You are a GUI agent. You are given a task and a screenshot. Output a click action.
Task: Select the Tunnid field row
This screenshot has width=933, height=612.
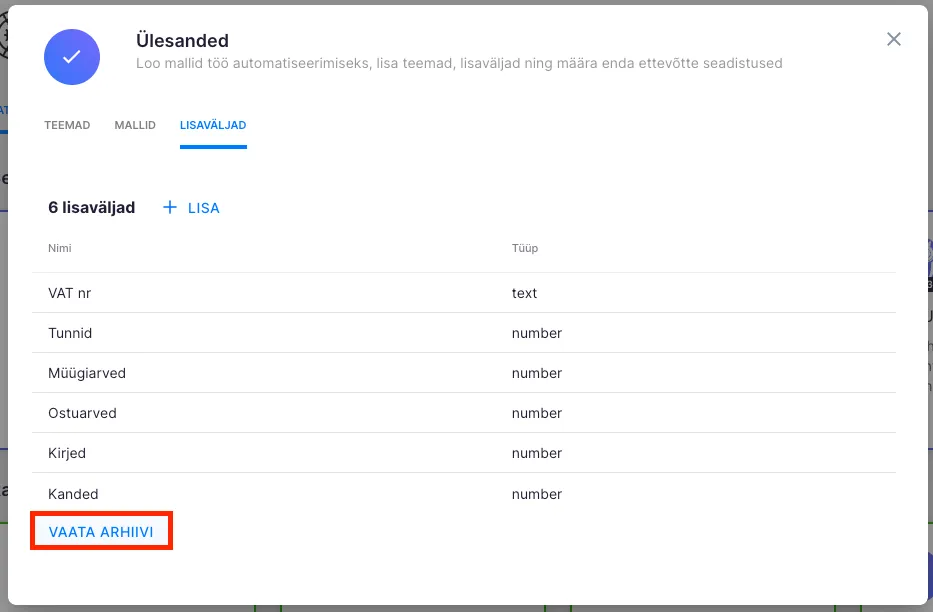[x=70, y=333]
